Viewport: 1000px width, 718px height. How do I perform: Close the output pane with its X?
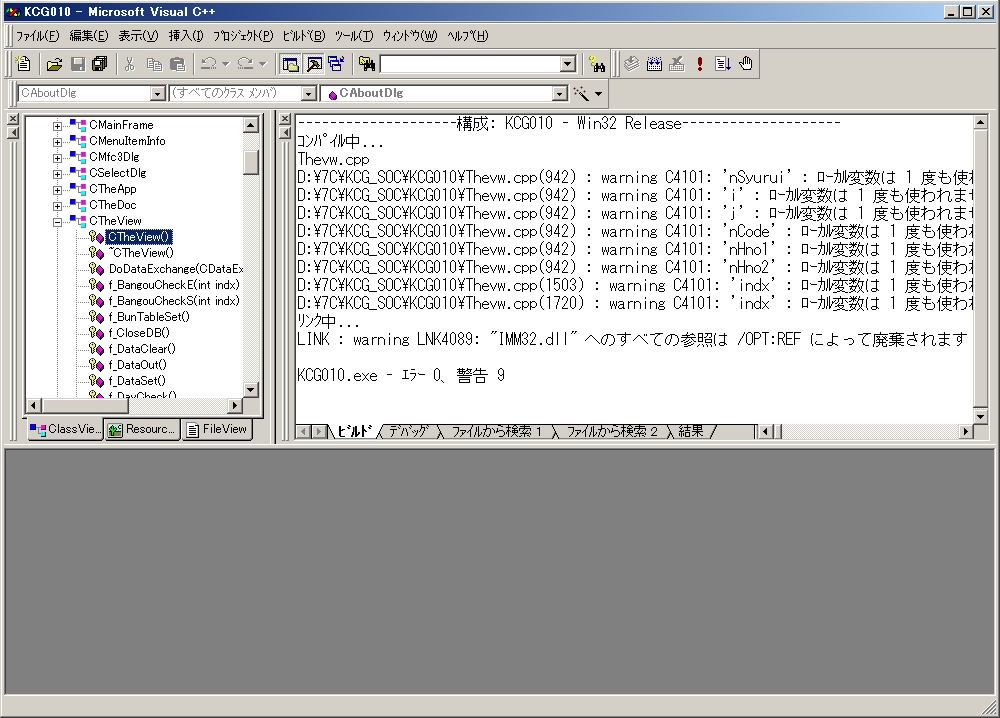285,119
